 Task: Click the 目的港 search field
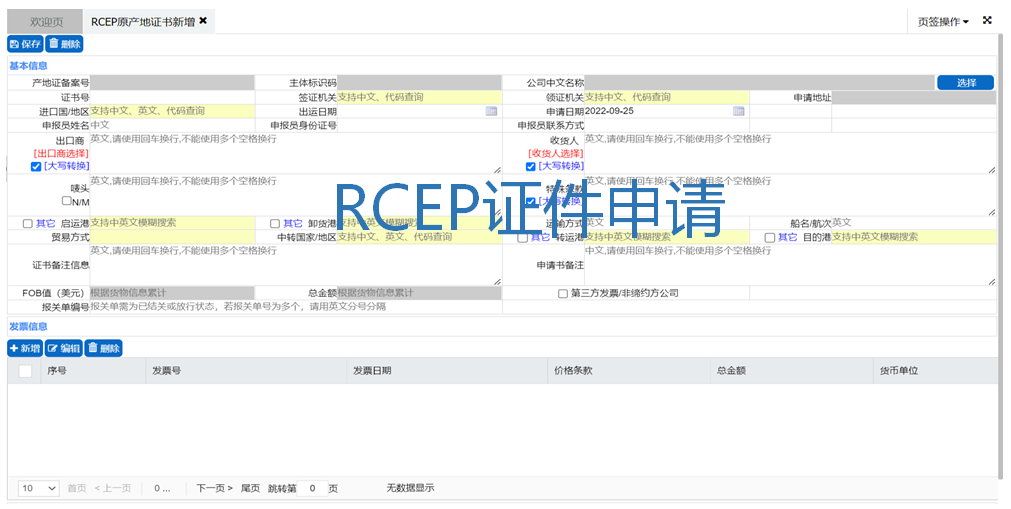[914, 237]
